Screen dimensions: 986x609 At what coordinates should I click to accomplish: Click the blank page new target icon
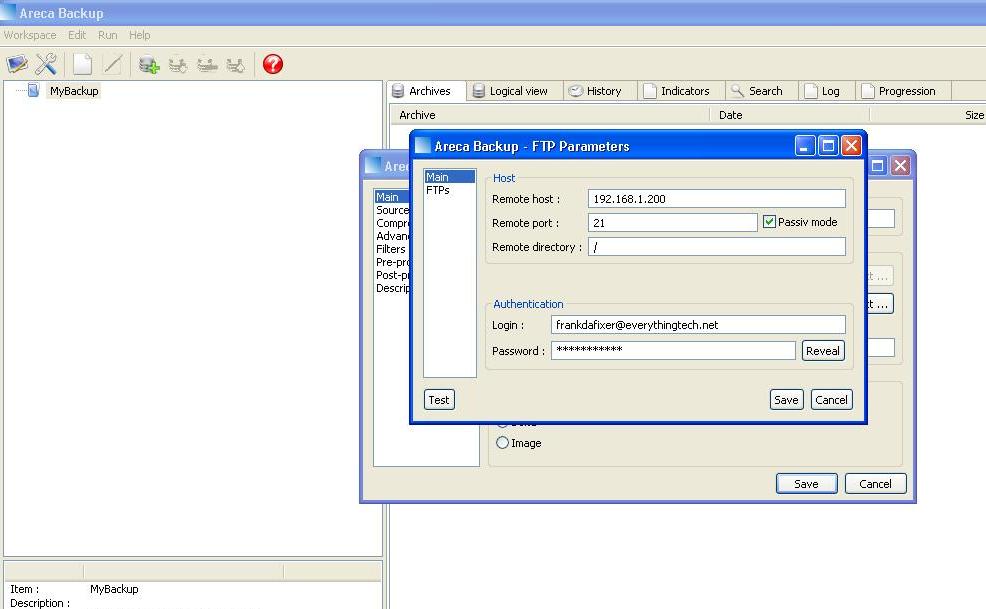coord(83,65)
